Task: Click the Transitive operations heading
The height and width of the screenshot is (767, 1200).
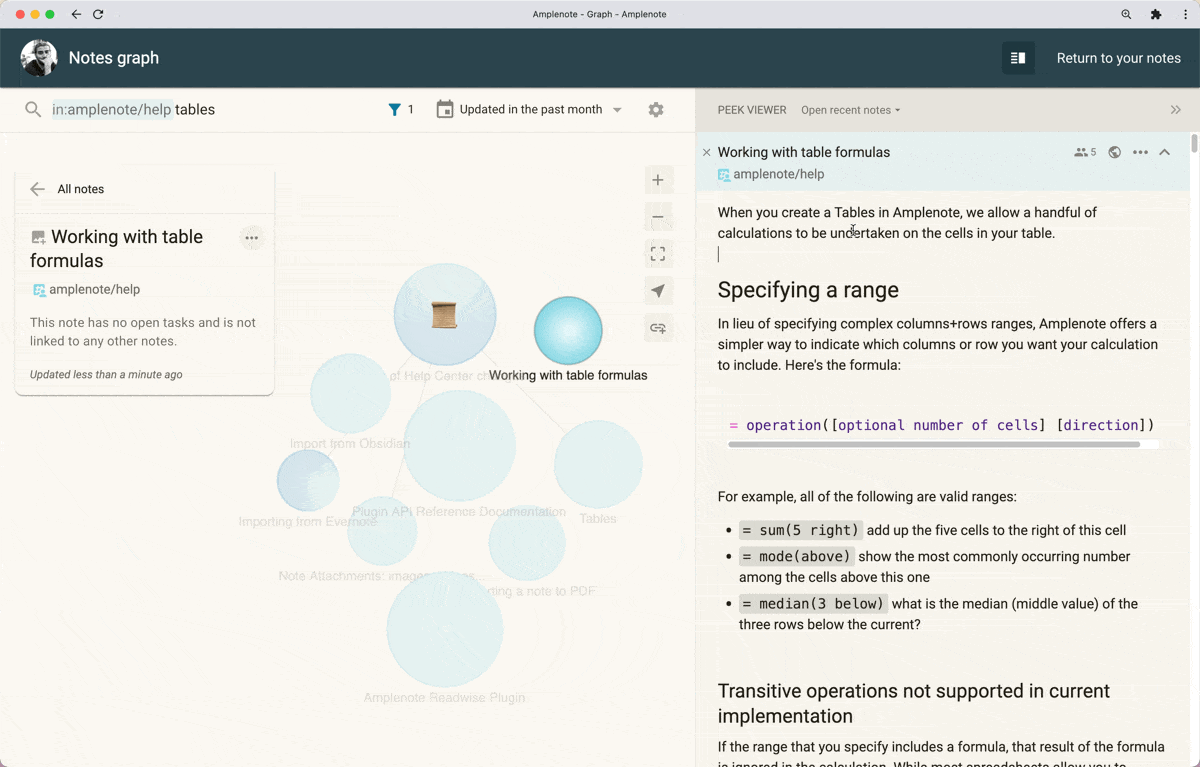Action: click(x=914, y=704)
